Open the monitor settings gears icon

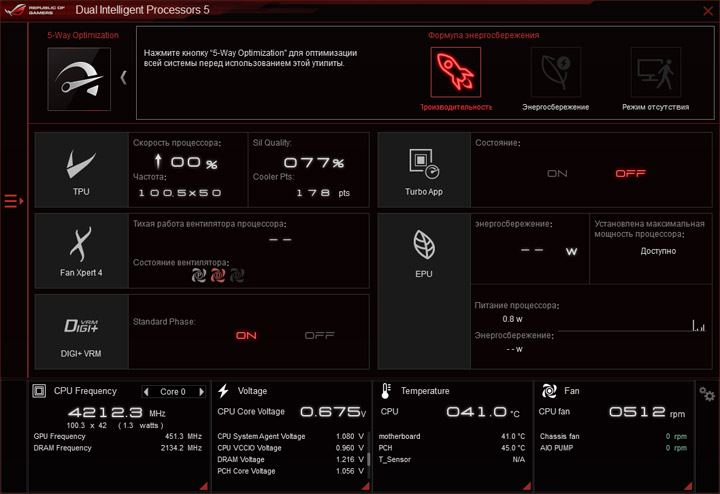click(707, 394)
